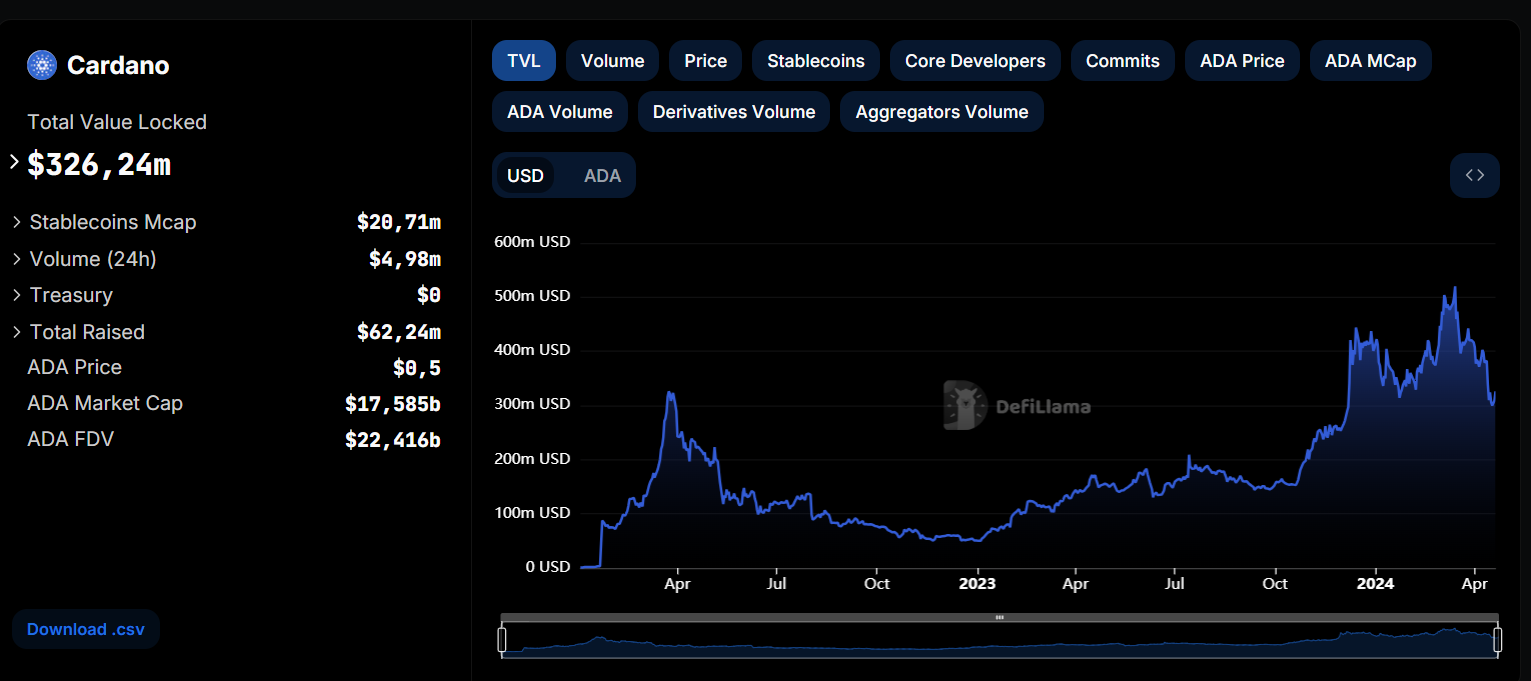Screen dimensions: 1531x681
Task: Toggle the Stablecoins chart series
Action: [816, 61]
